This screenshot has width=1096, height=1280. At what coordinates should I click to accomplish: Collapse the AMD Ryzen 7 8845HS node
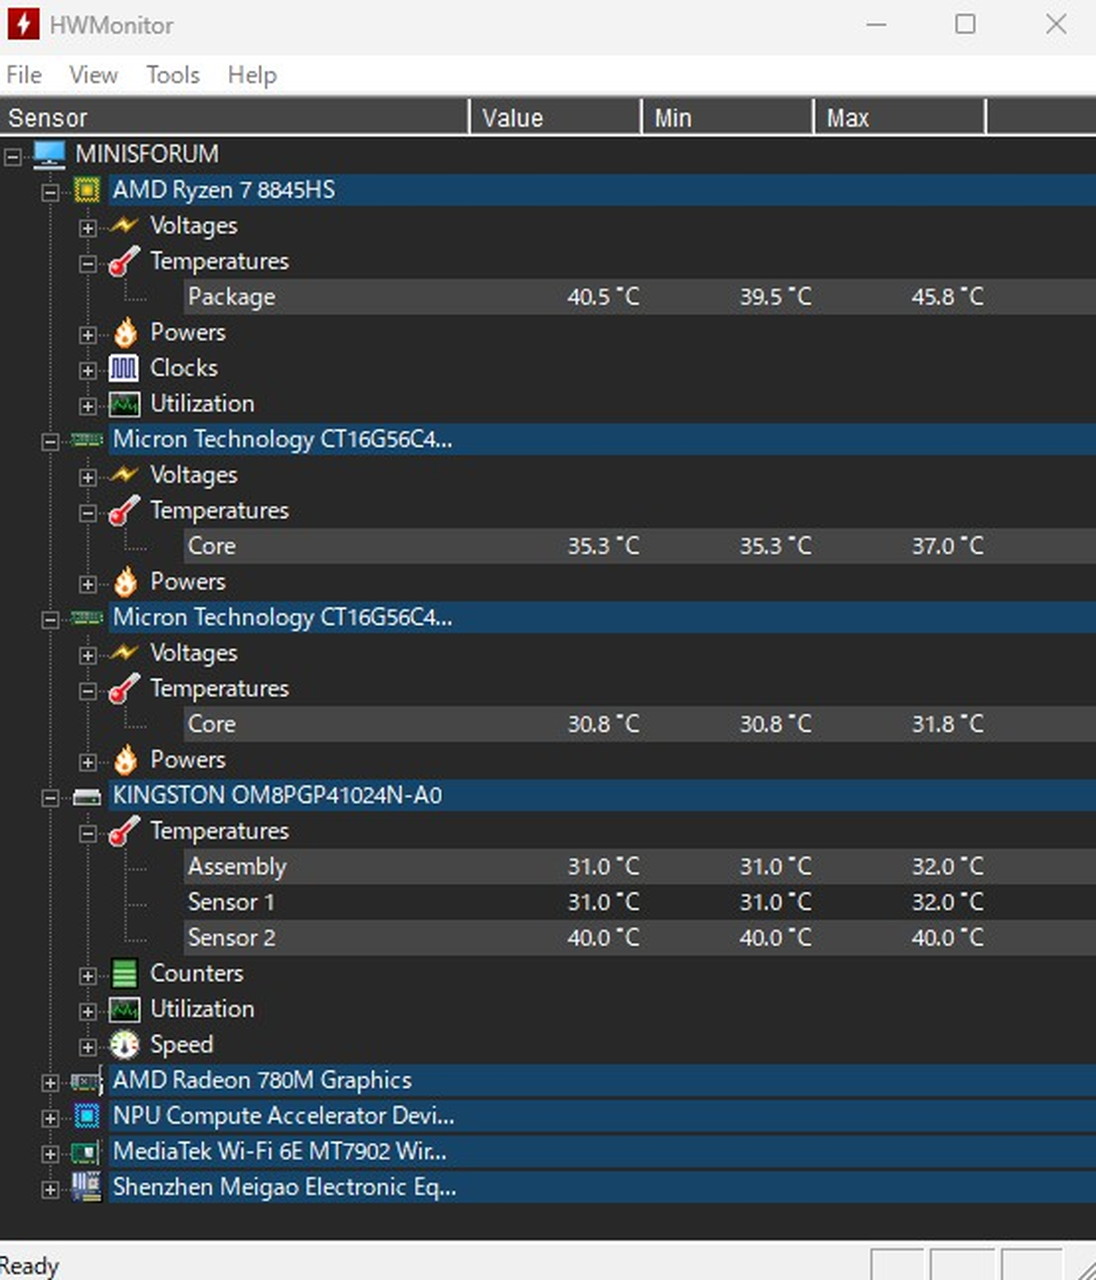[x=50, y=192]
